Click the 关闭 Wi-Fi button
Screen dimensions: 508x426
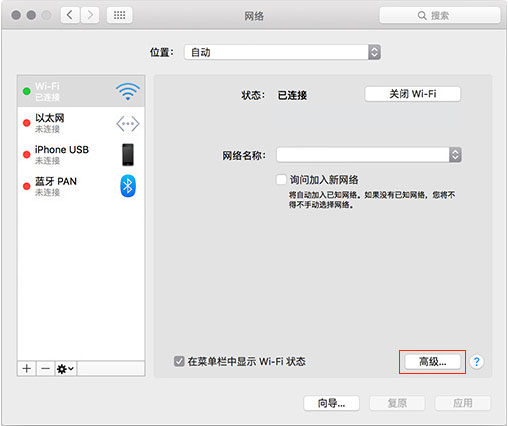pos(413,94)
